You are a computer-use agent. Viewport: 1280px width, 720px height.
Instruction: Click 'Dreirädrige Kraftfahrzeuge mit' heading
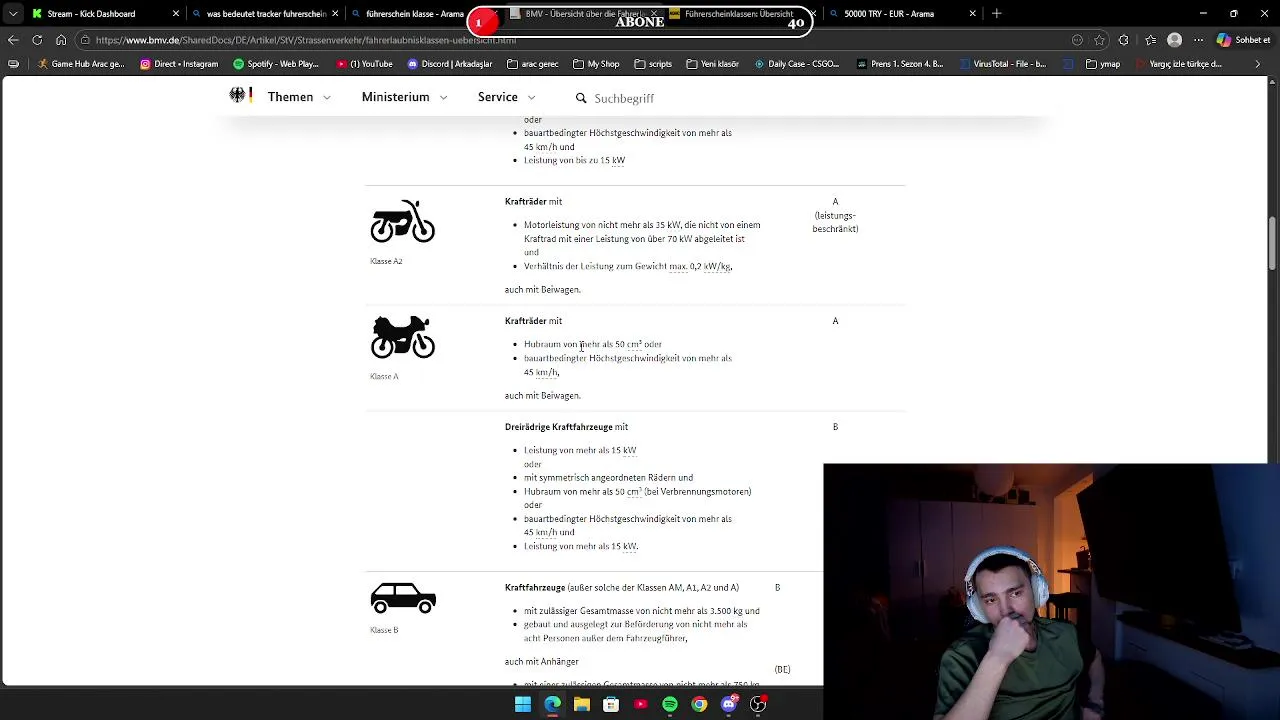click(x=566, y=427)
